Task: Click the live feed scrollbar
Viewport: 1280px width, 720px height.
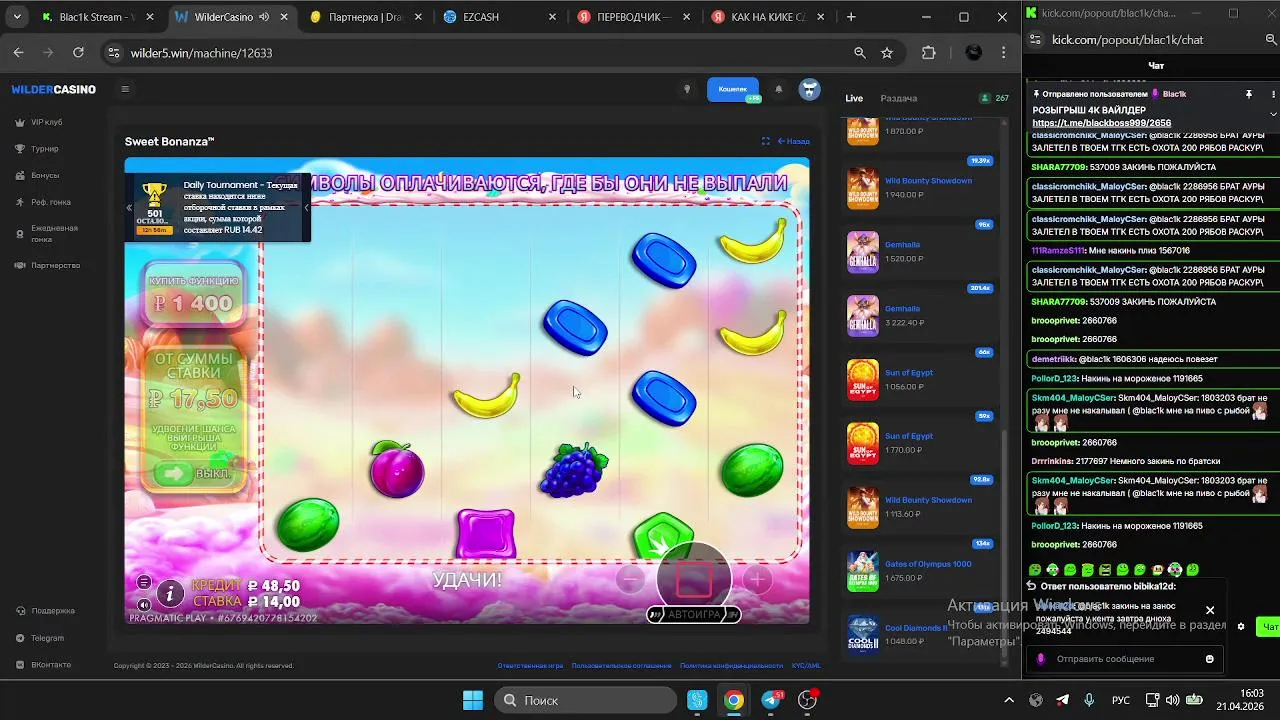Action: pyautogui.click(x=1006, y=545)
